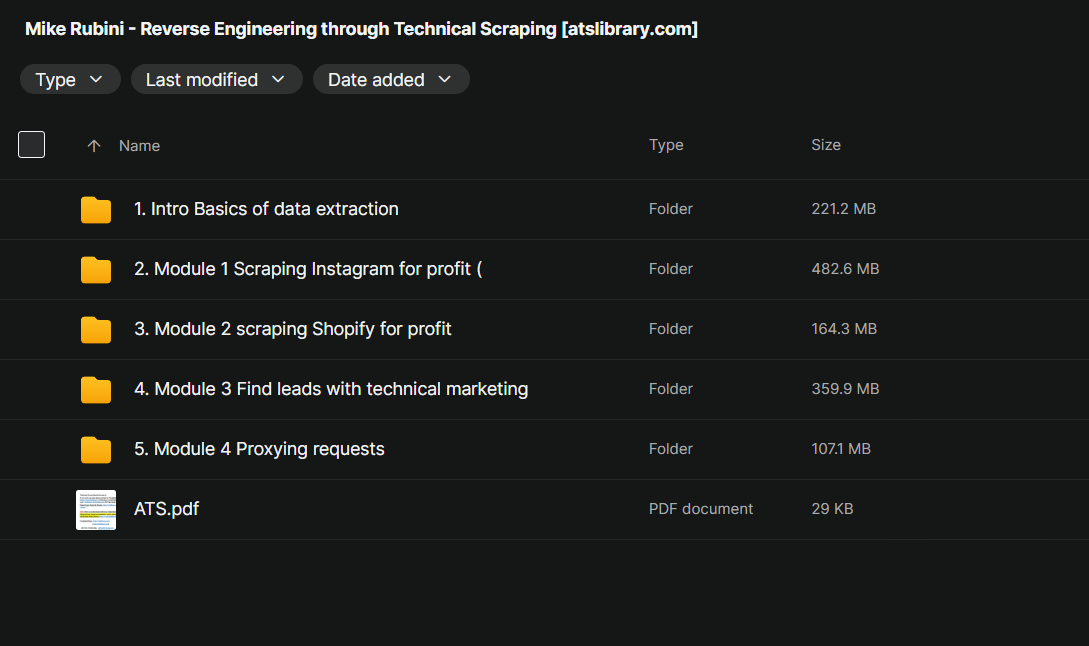Open '2. Module 1 Scraping Instagram for profit (' name
Screen dimensions: 1089x646
pyautogui.click(x=308, y=269)
